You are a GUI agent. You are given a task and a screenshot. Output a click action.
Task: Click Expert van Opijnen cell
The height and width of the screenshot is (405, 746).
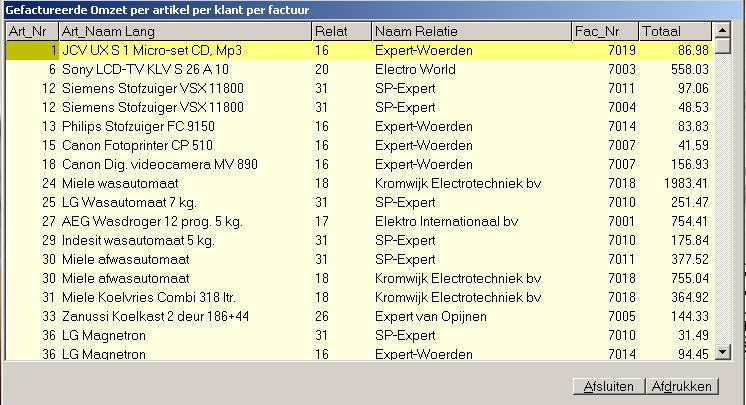pyautogui.click(x=431, y=317)
